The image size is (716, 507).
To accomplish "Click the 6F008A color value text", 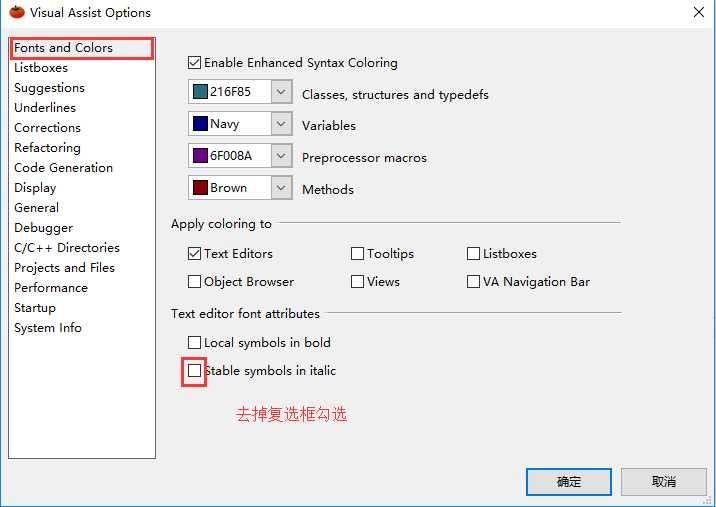I will 231,156.
